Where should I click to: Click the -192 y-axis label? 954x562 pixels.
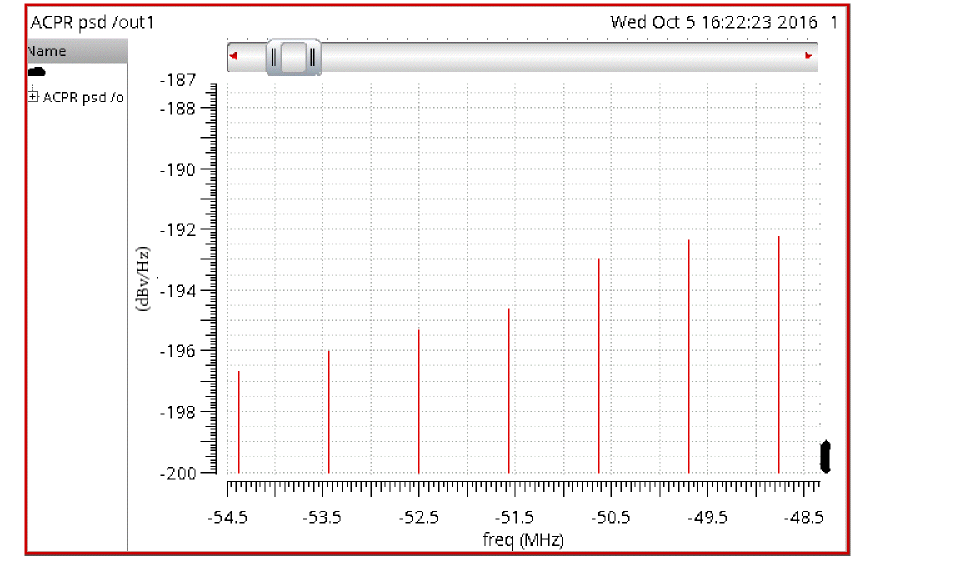pos(178,230)
